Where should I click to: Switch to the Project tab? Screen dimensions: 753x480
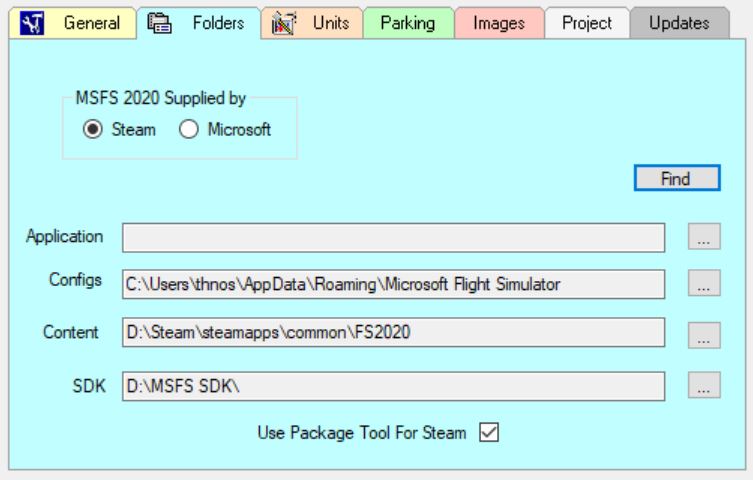click(x=587, y=23)
